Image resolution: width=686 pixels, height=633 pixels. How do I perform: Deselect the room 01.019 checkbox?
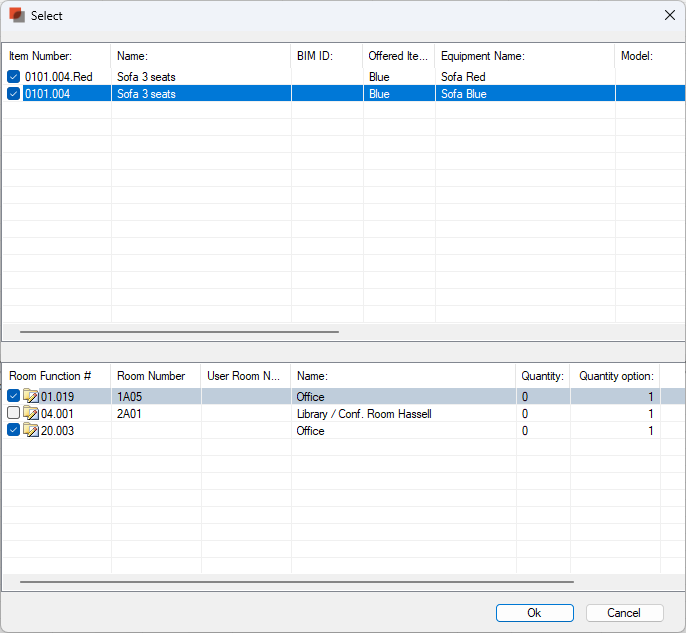(13, 397)
